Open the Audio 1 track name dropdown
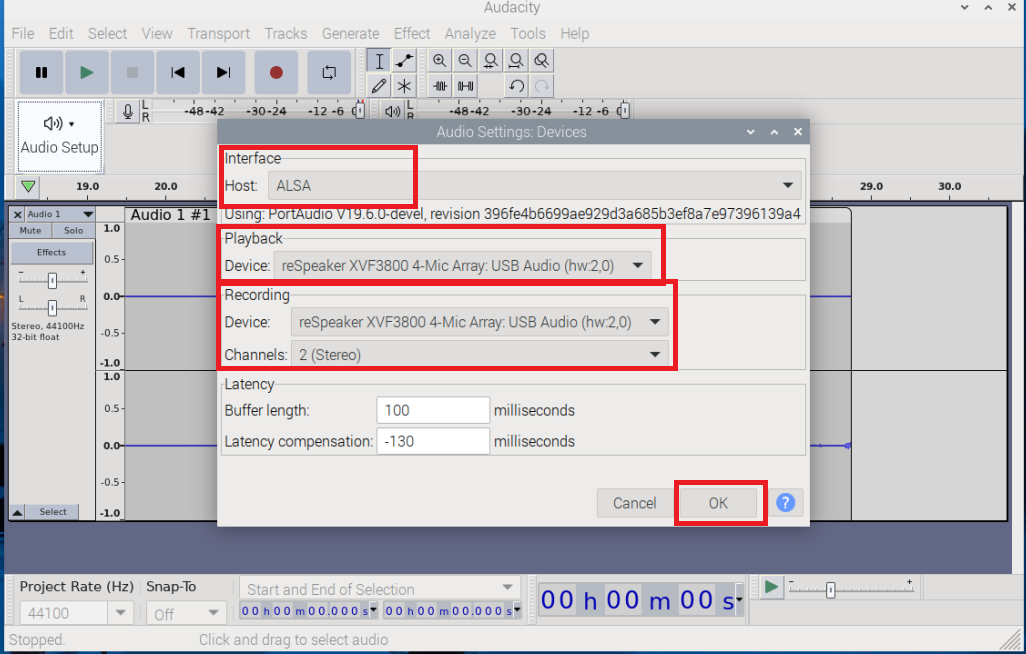Screen dimensions: 1026x654 tap(60, 214)
